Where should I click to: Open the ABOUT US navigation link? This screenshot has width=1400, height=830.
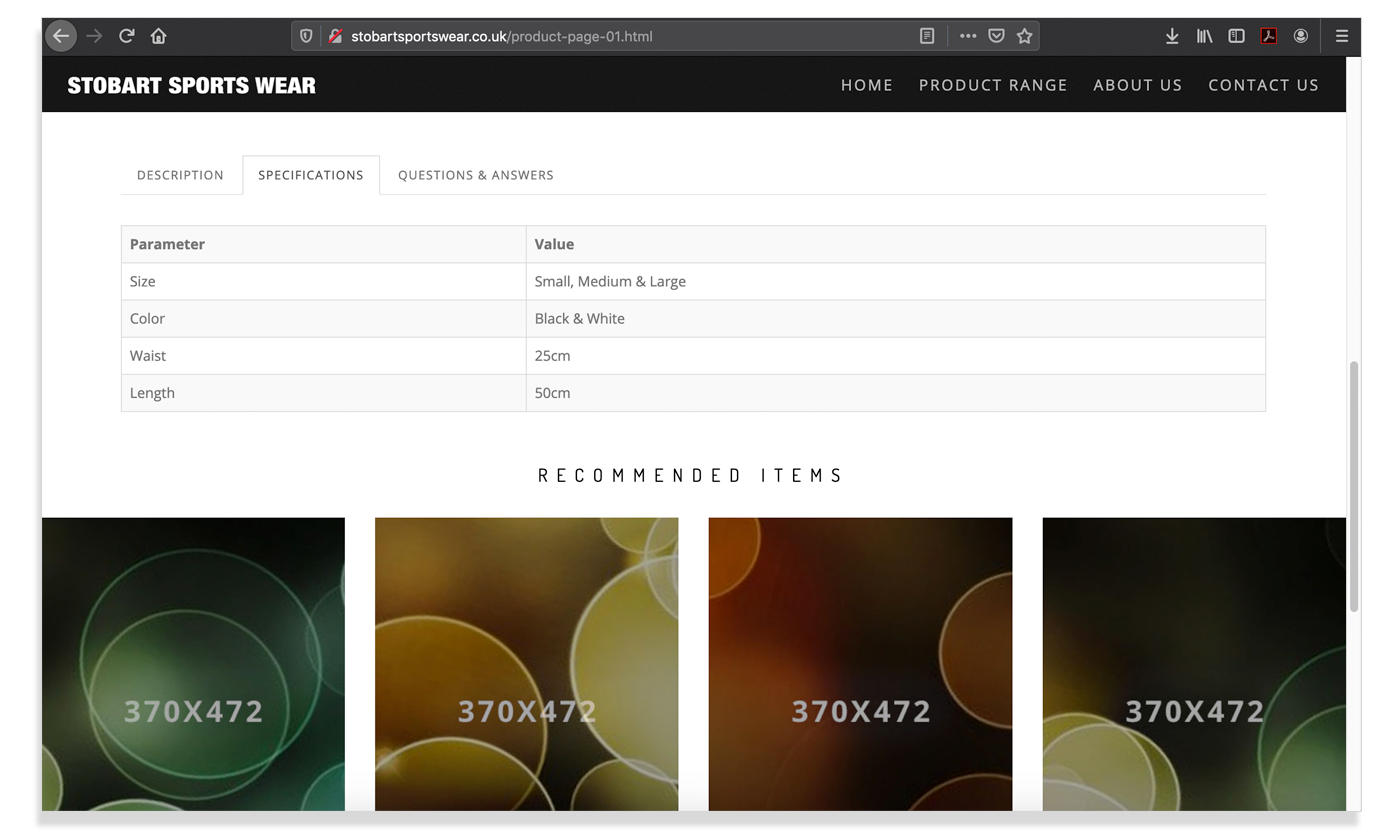pyautogui.click(x=1138, y=85)
